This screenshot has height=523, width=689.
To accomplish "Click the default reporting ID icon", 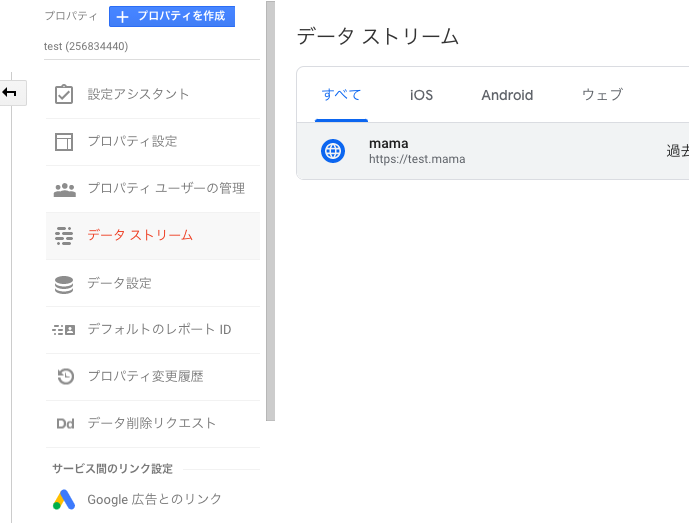I will click(x=64, y=330).
